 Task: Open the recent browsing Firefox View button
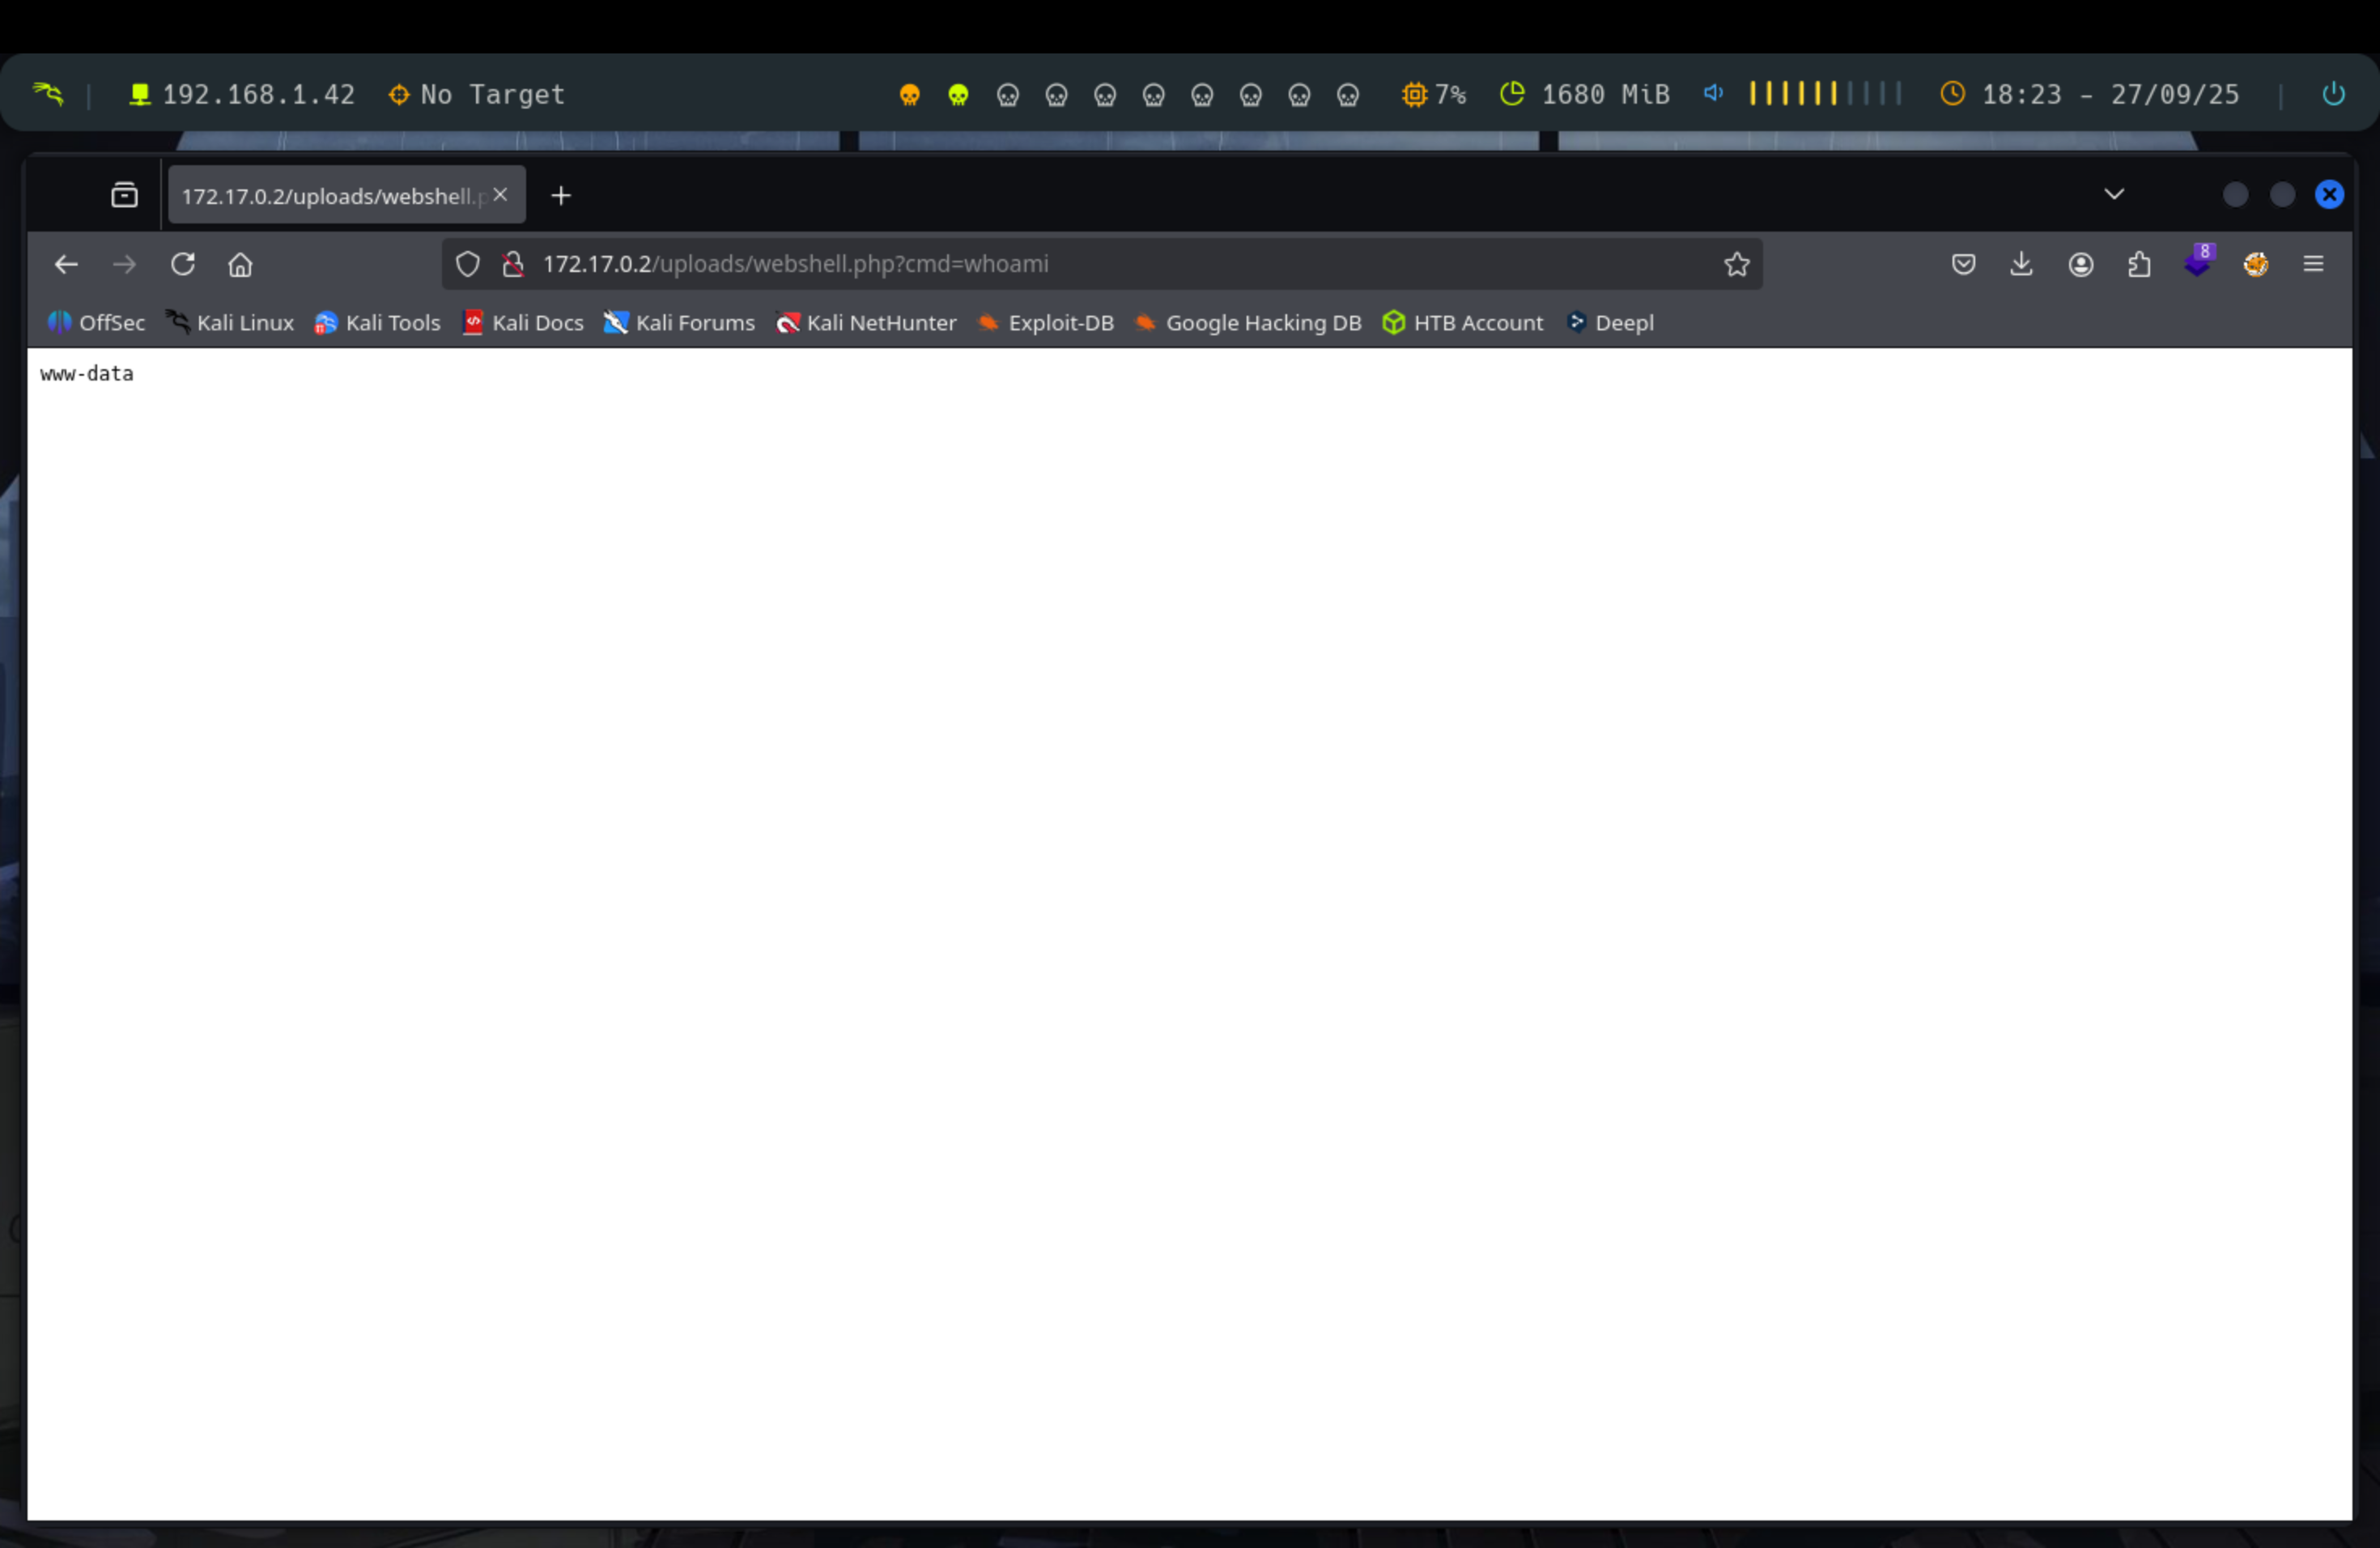click(124, 195)
